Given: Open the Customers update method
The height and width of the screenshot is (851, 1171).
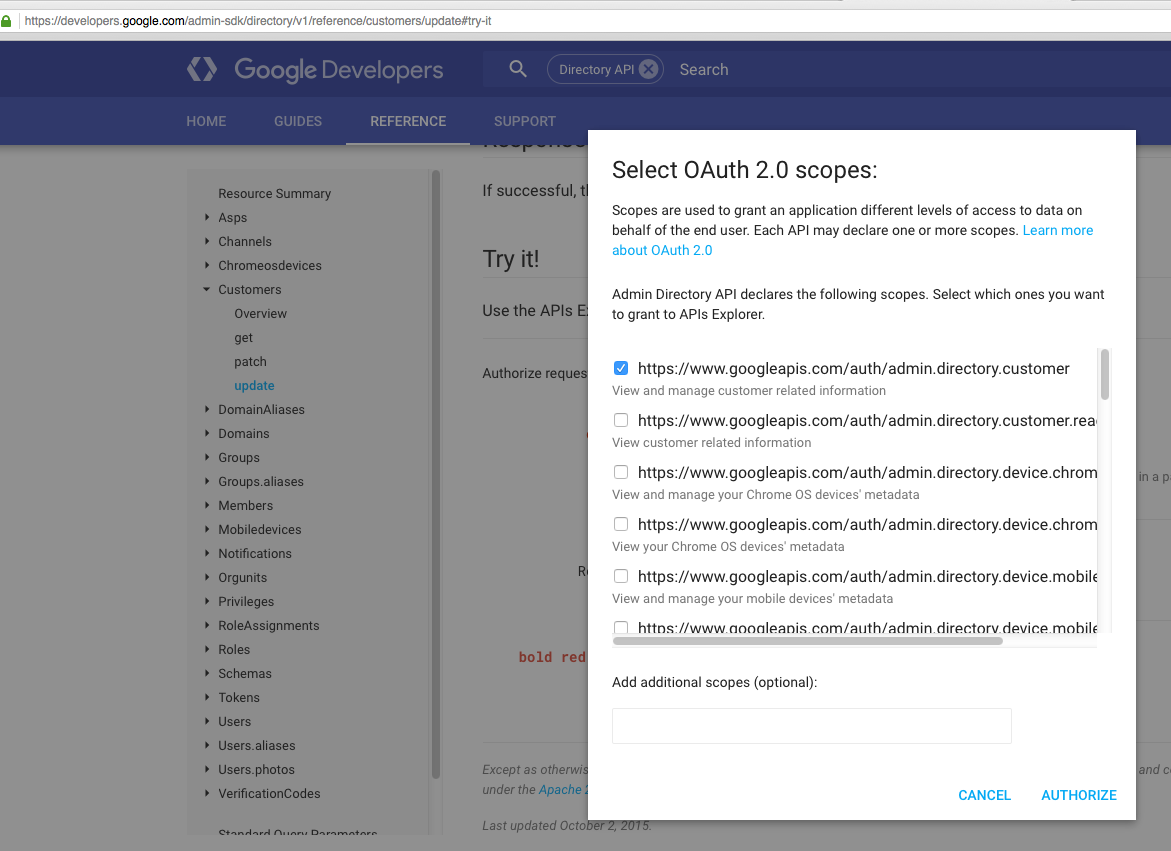Looking at the screenshot, I should click(x=254, y=385).
